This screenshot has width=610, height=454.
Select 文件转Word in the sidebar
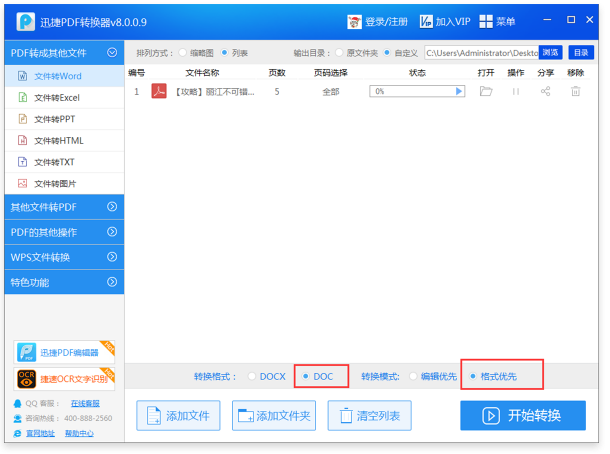click(x=64, y=76)
